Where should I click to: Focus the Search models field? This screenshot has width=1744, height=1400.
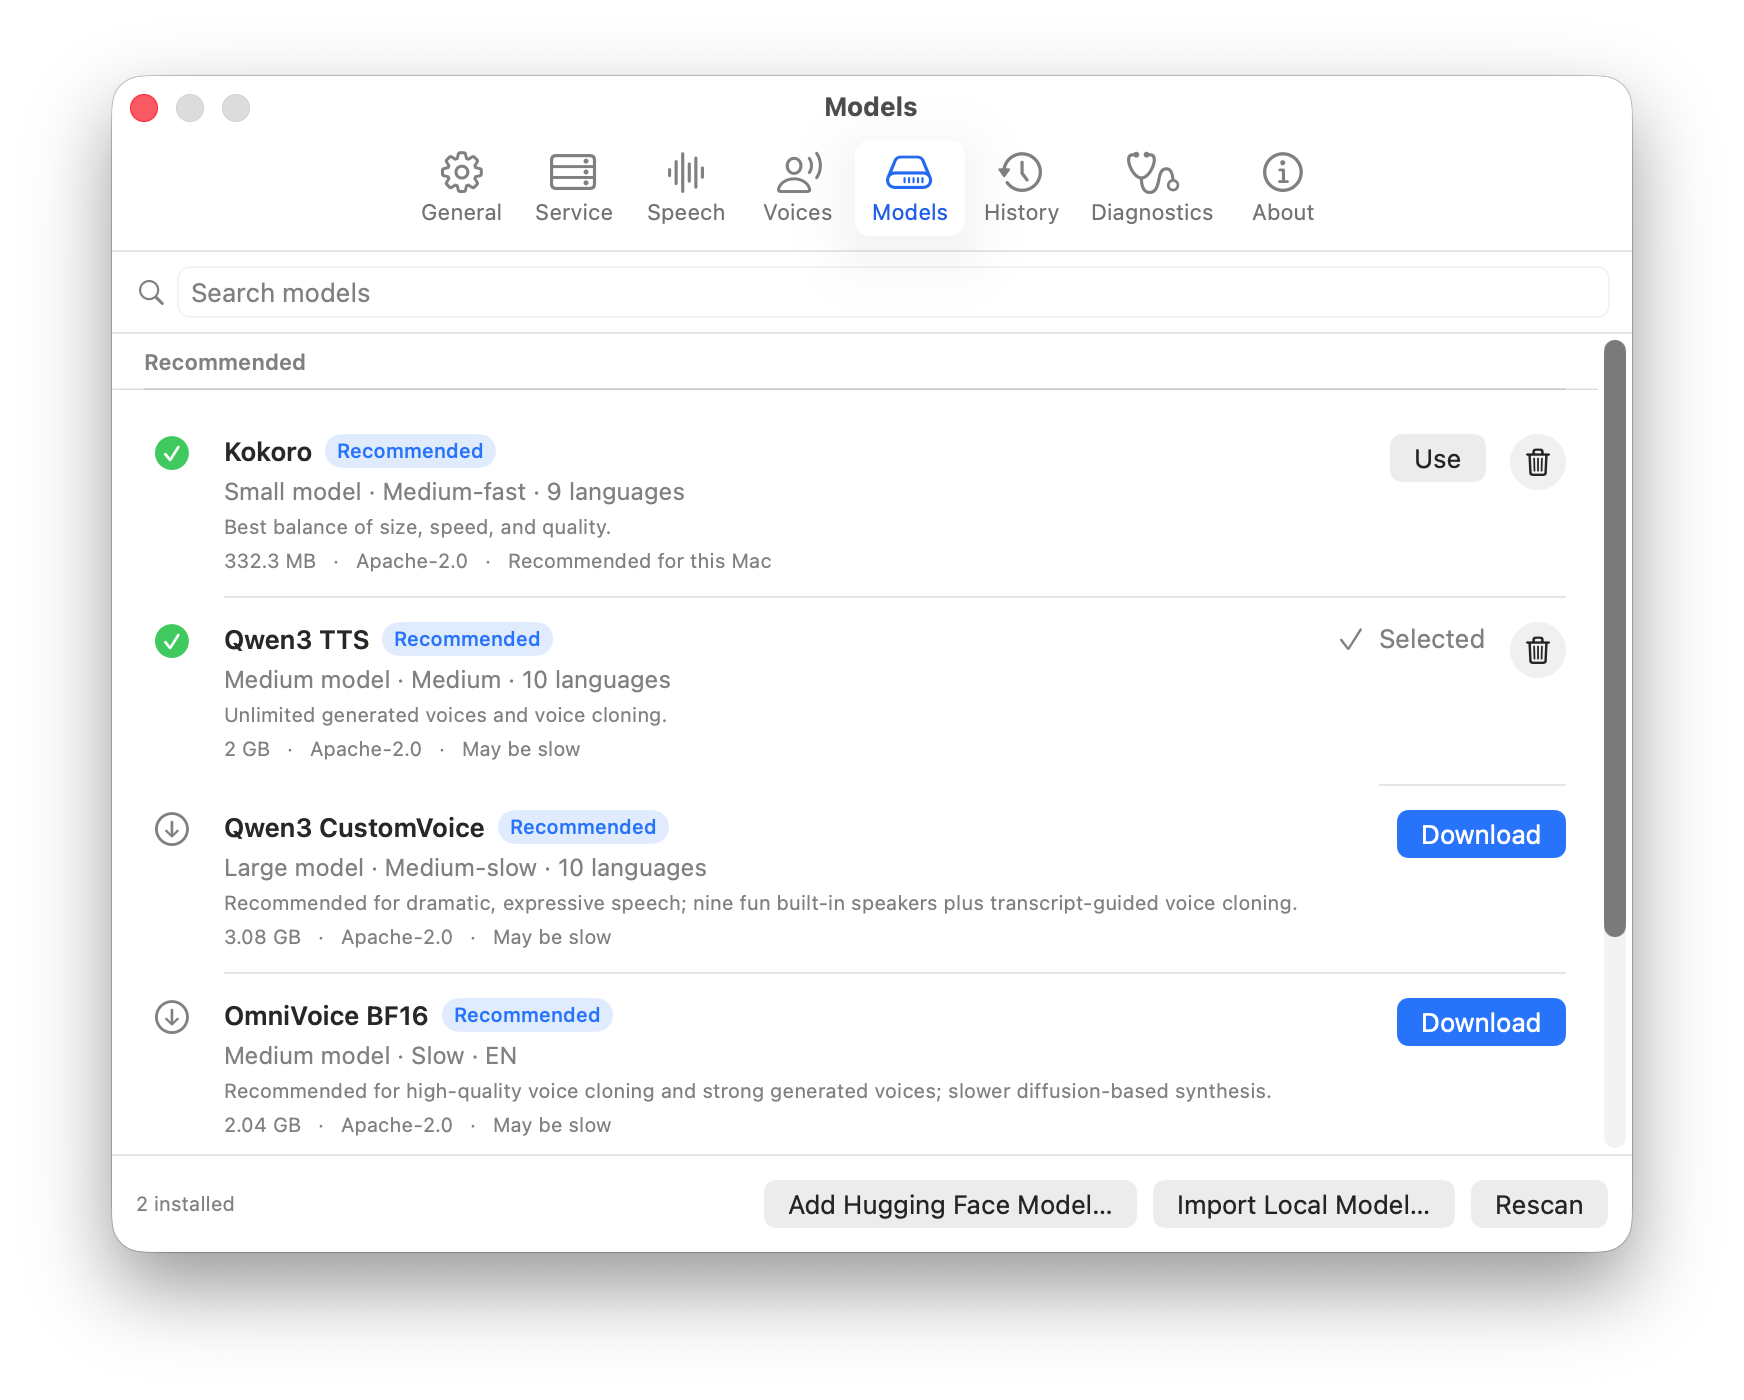(x=893, y=292)
